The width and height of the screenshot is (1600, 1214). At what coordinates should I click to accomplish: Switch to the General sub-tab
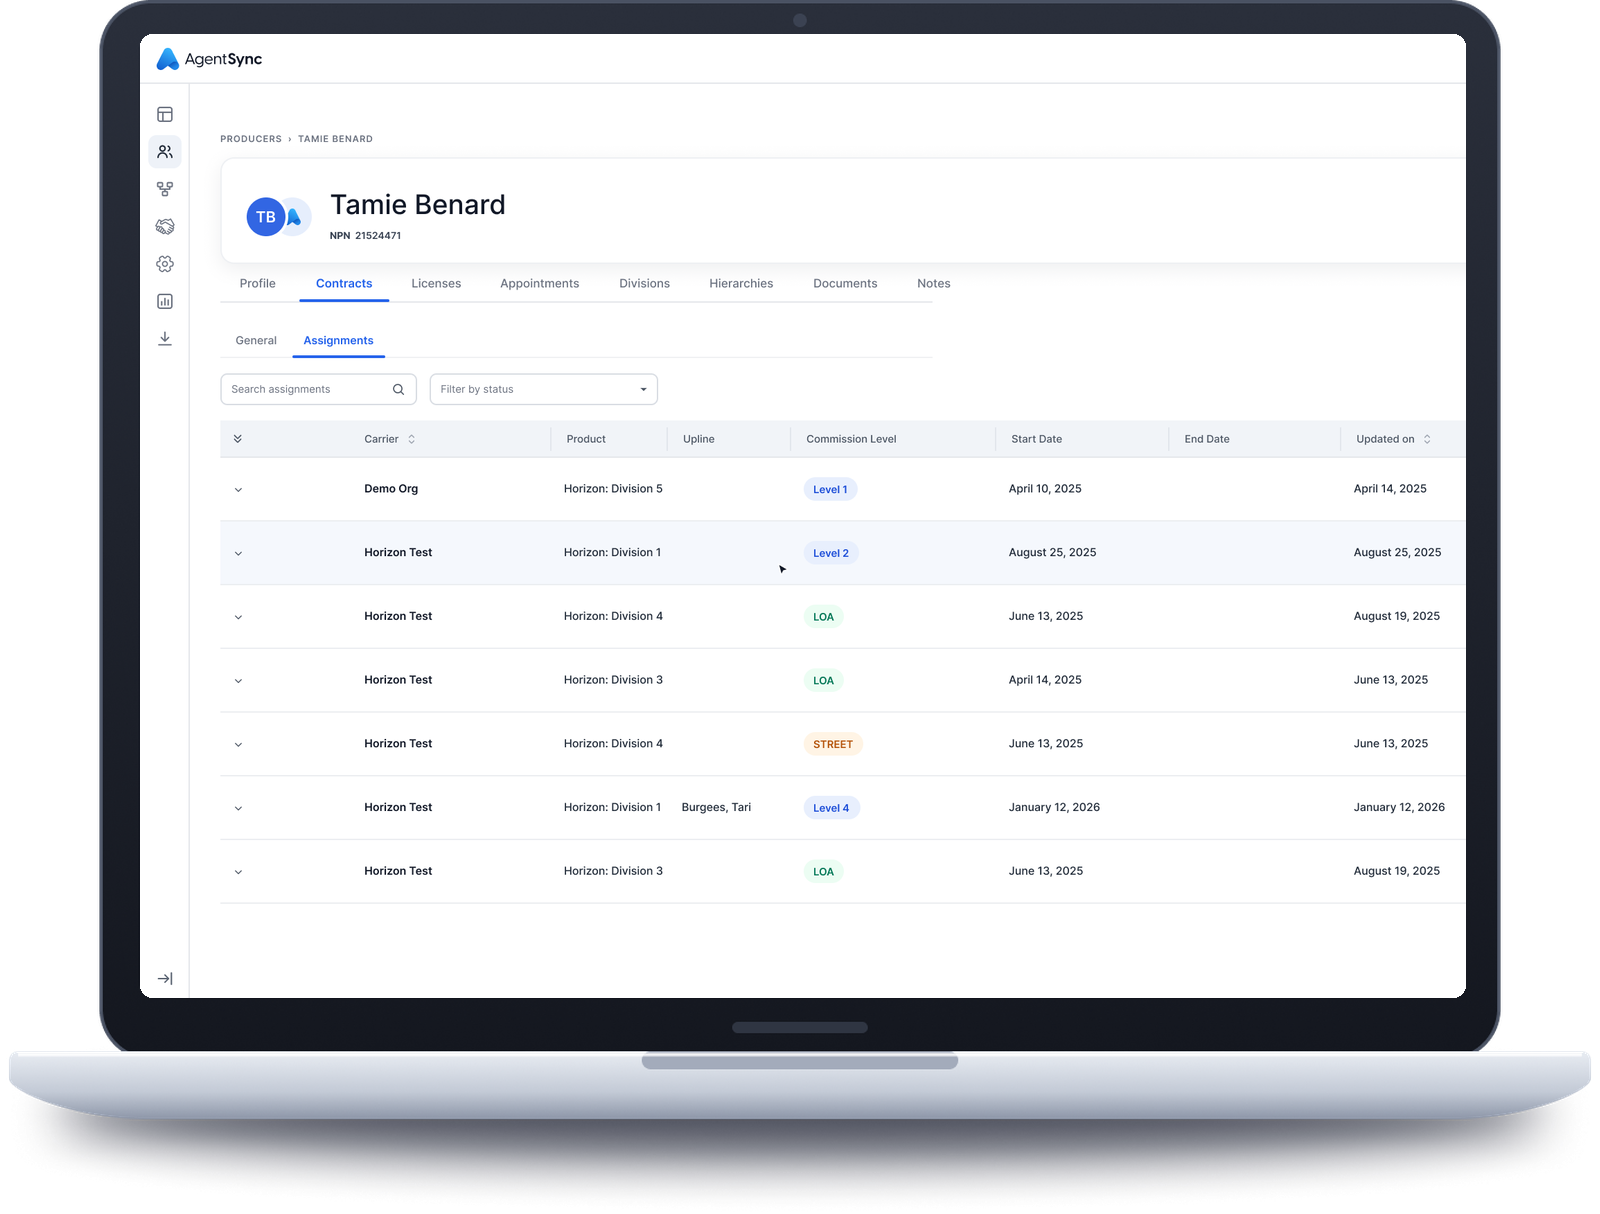(256, 341)
